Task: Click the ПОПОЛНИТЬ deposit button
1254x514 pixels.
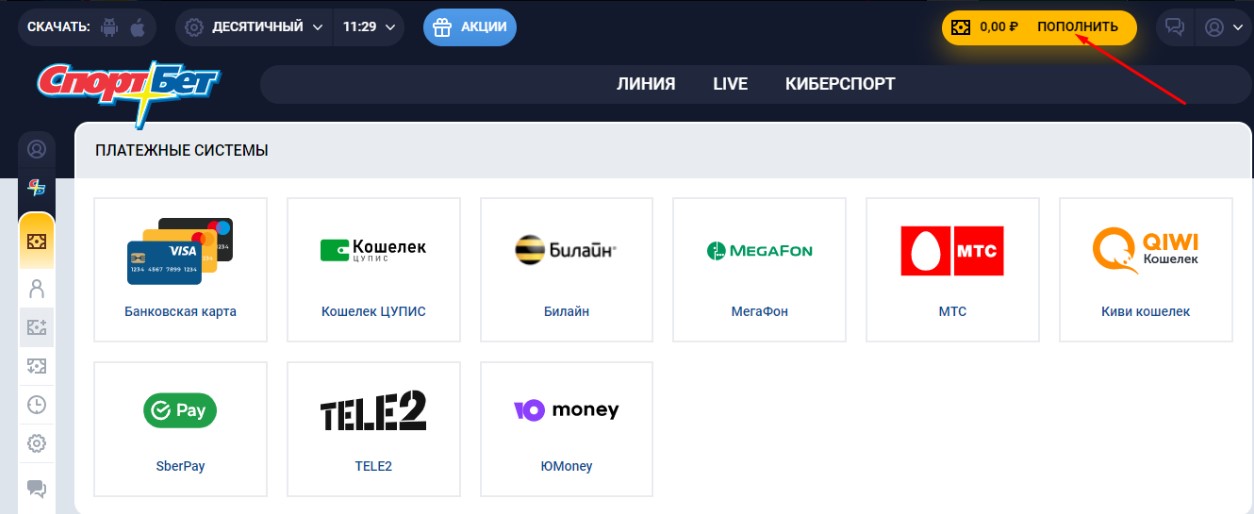Action: pos(1077,27)
